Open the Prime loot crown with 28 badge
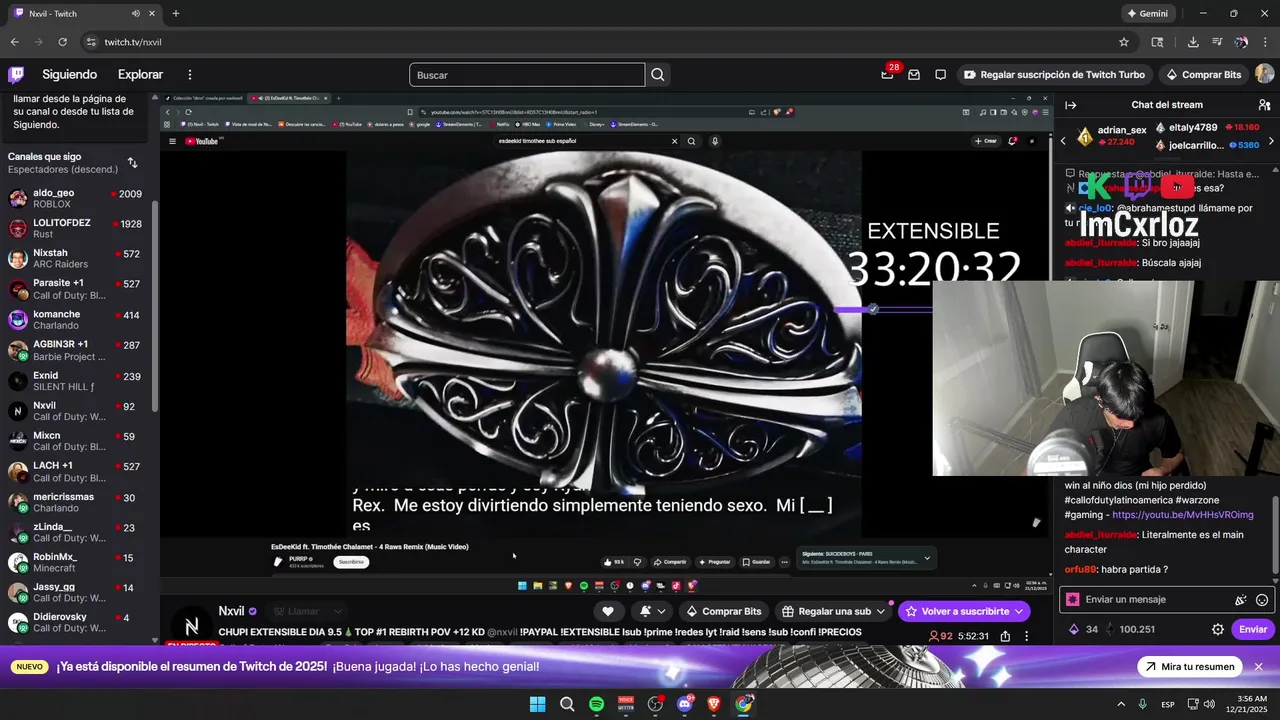 [887, 74]
